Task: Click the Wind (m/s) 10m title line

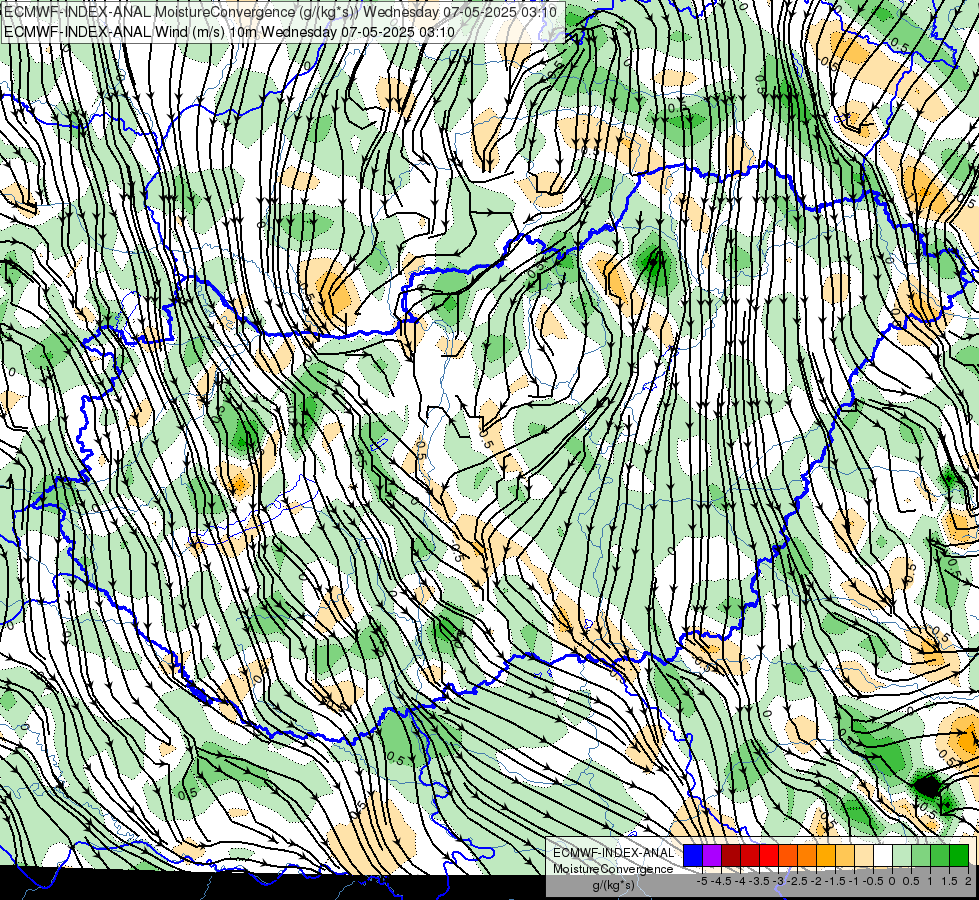Action: point(229,32)
